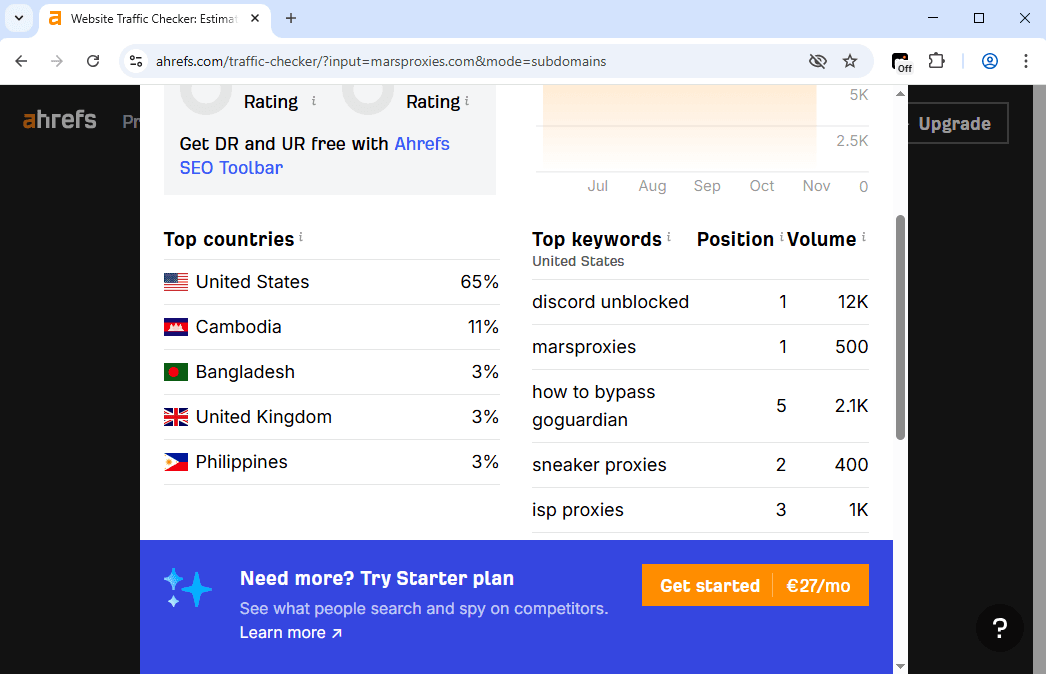Screen dimensions: 1046x674
Task: Click the tracking protection eye icon
Action: [x=817, y=61]
